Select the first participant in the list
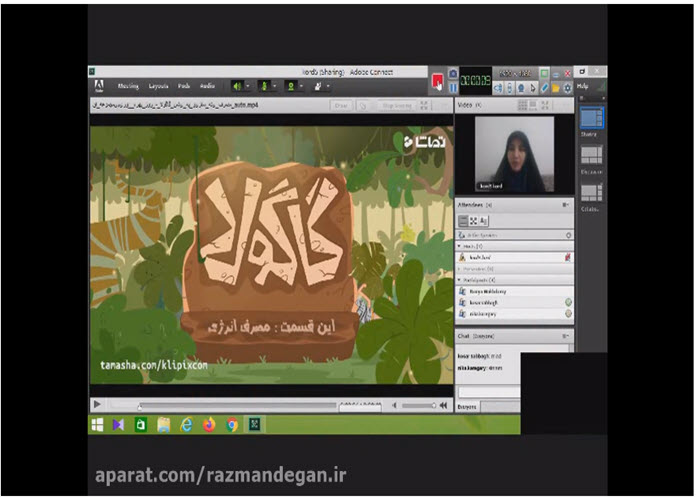 514,292
